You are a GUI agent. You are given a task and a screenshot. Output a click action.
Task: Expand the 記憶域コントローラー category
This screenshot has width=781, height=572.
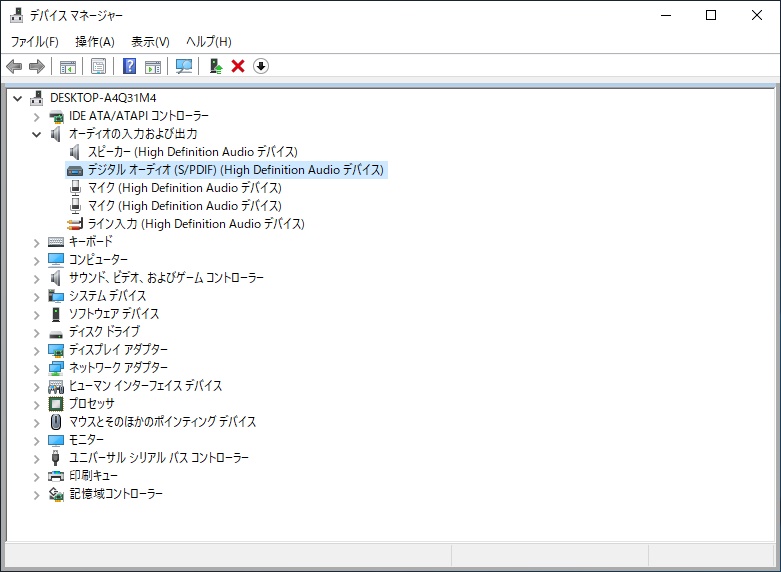click(36, 495)
